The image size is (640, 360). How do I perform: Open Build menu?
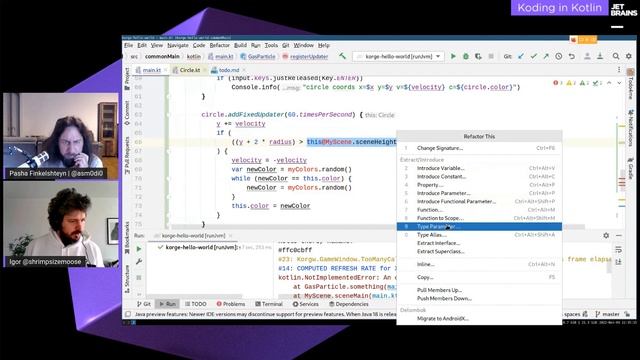coord(240,45)
